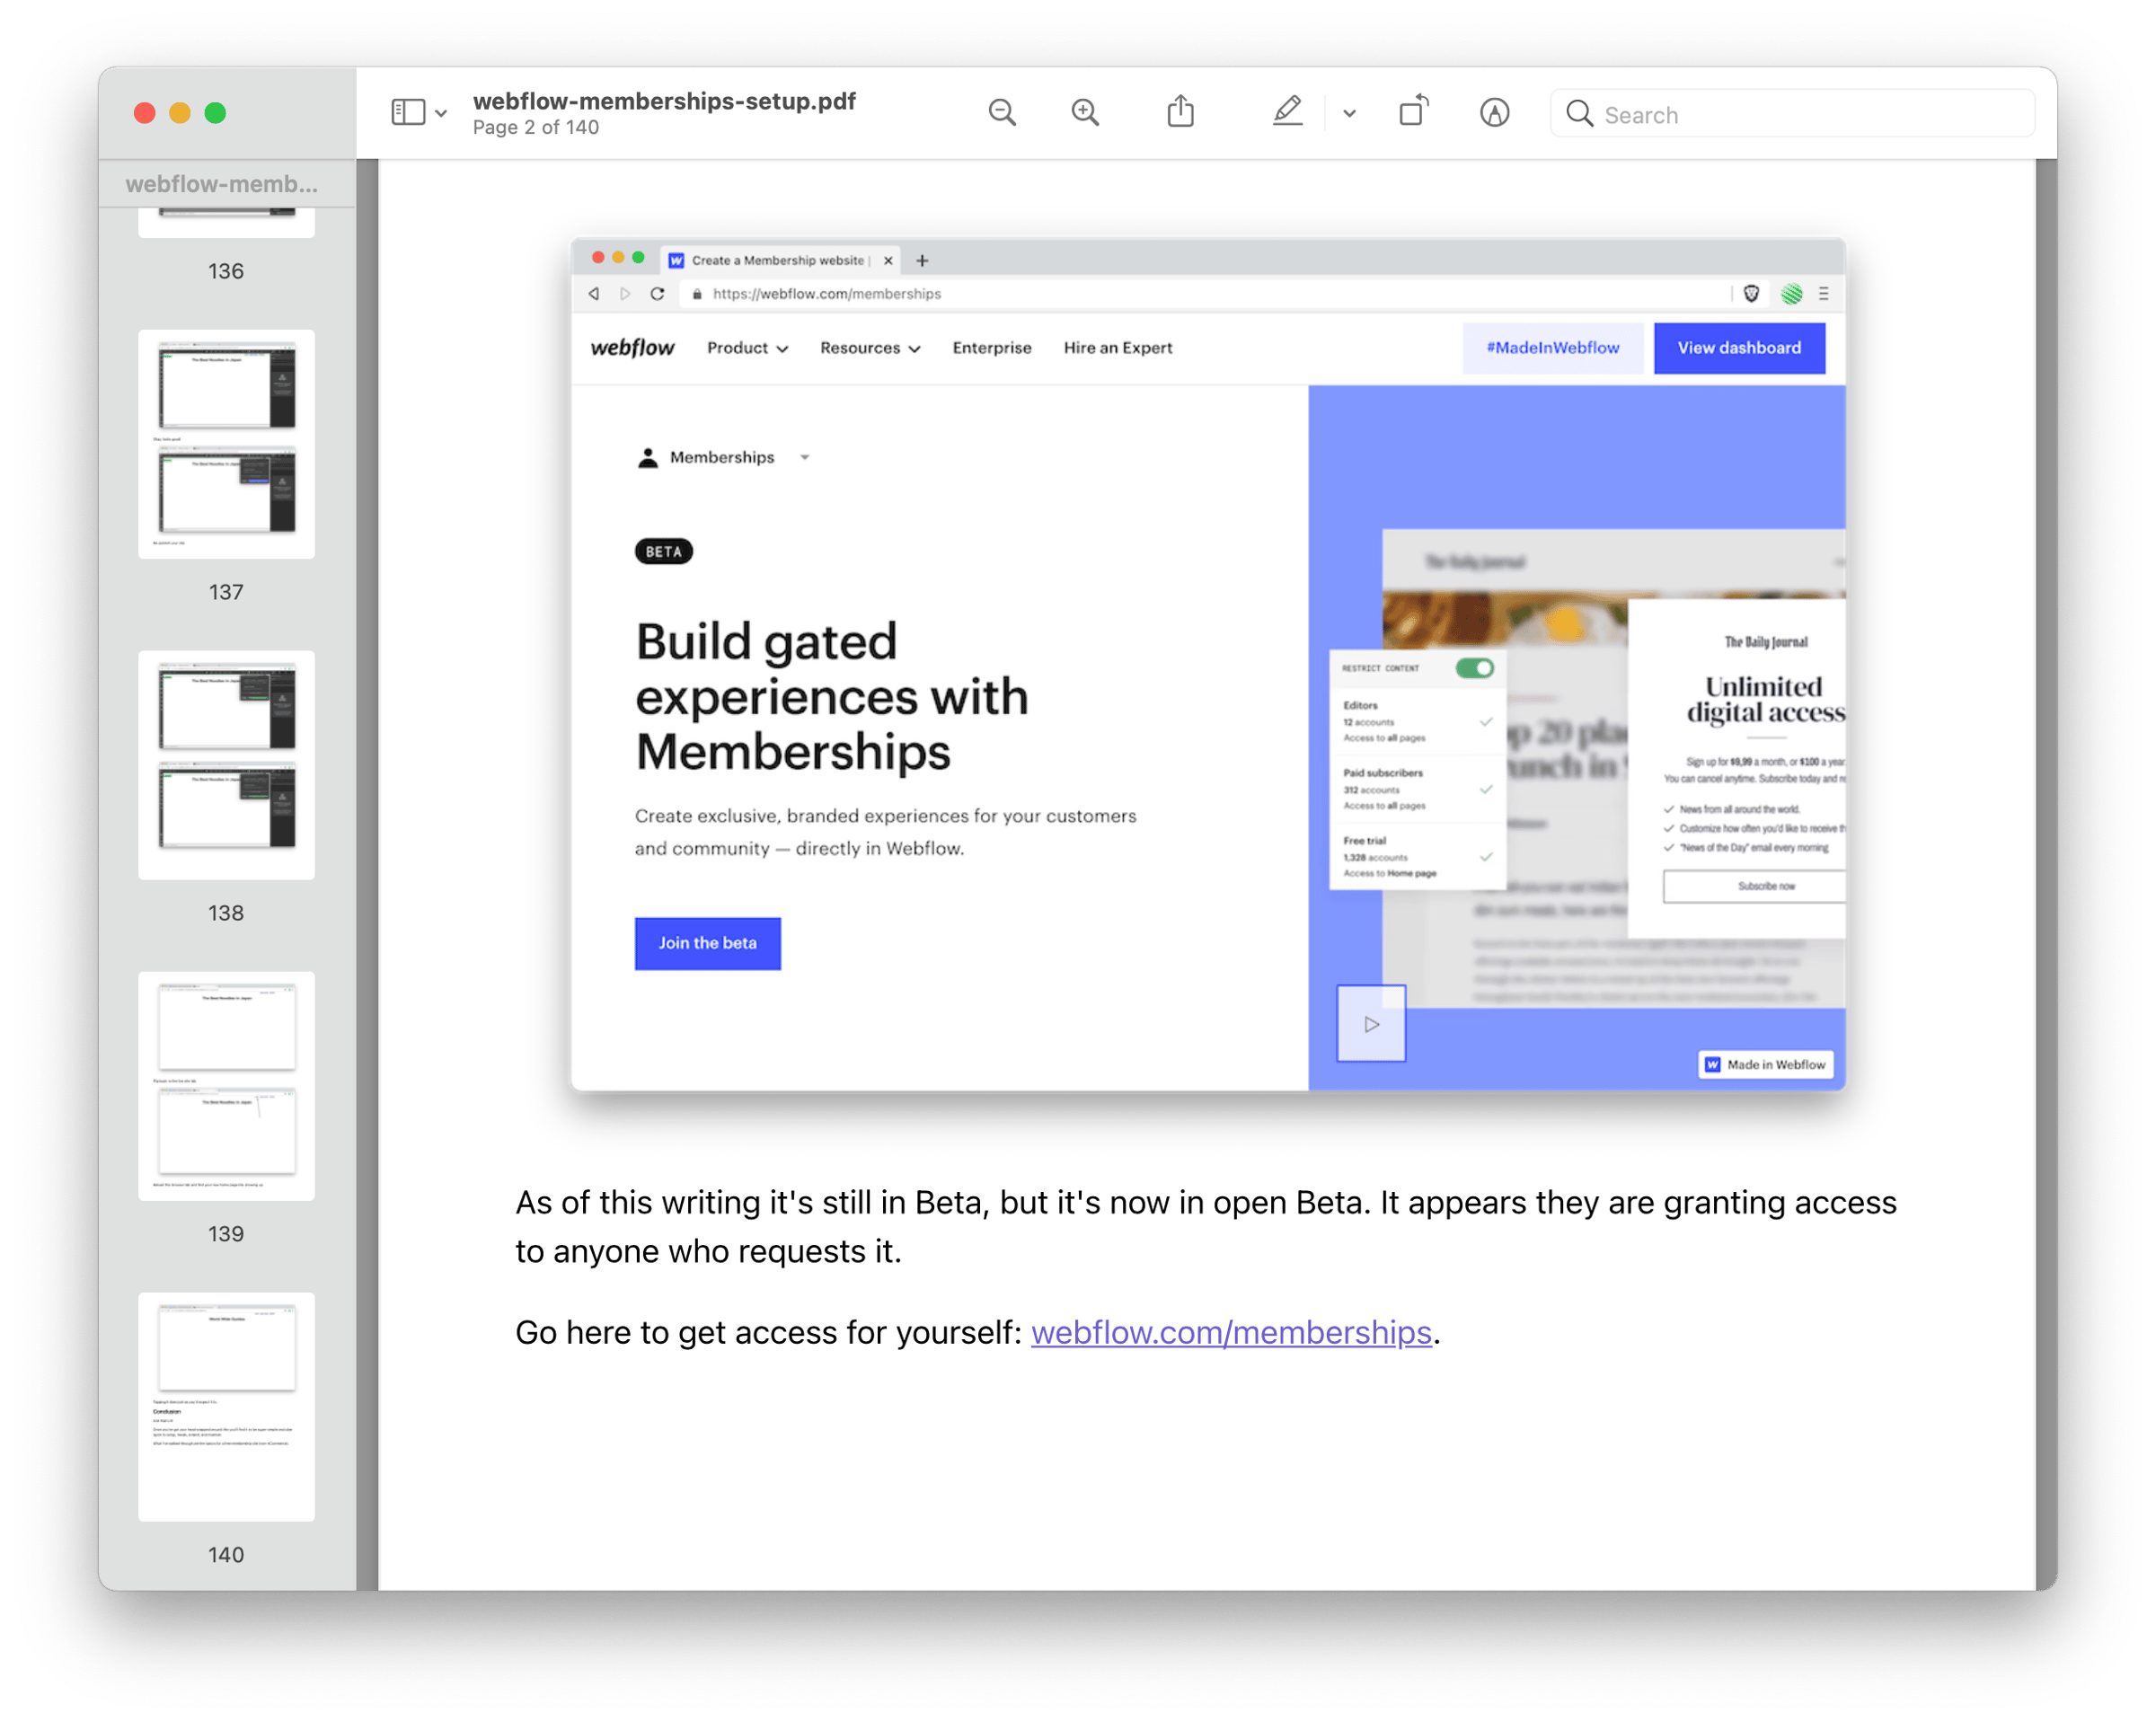Click the Webflow favicon in the browser tab
The width and height of the screenshot is (2156, 1721).
point(676,260)
